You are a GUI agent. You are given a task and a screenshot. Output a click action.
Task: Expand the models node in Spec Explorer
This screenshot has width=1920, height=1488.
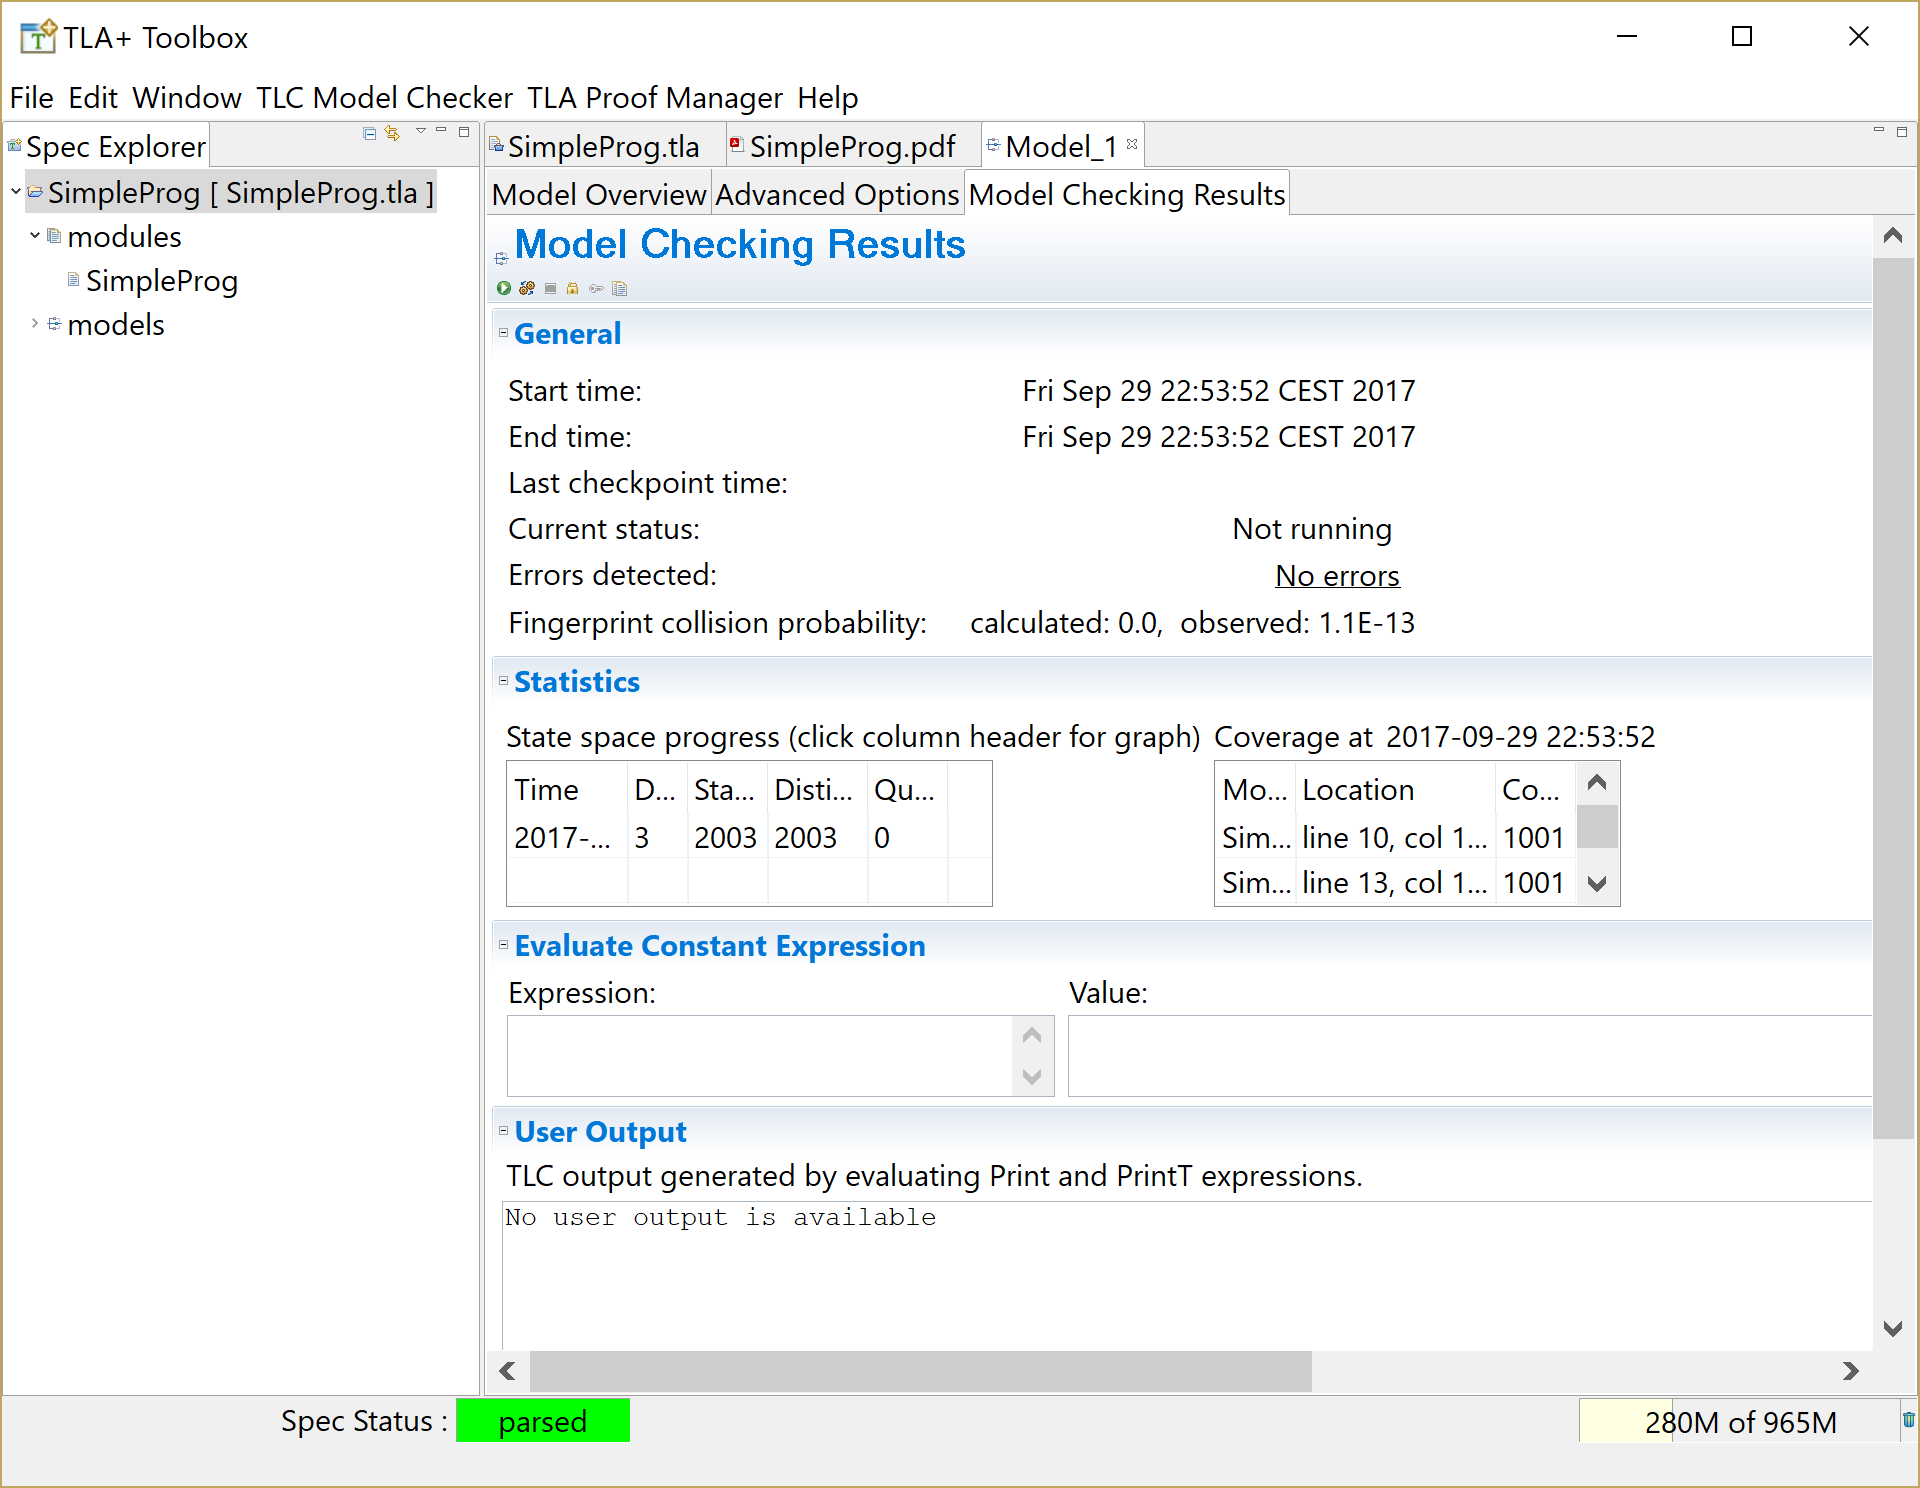pyautogui.click(x=34, y=324)
